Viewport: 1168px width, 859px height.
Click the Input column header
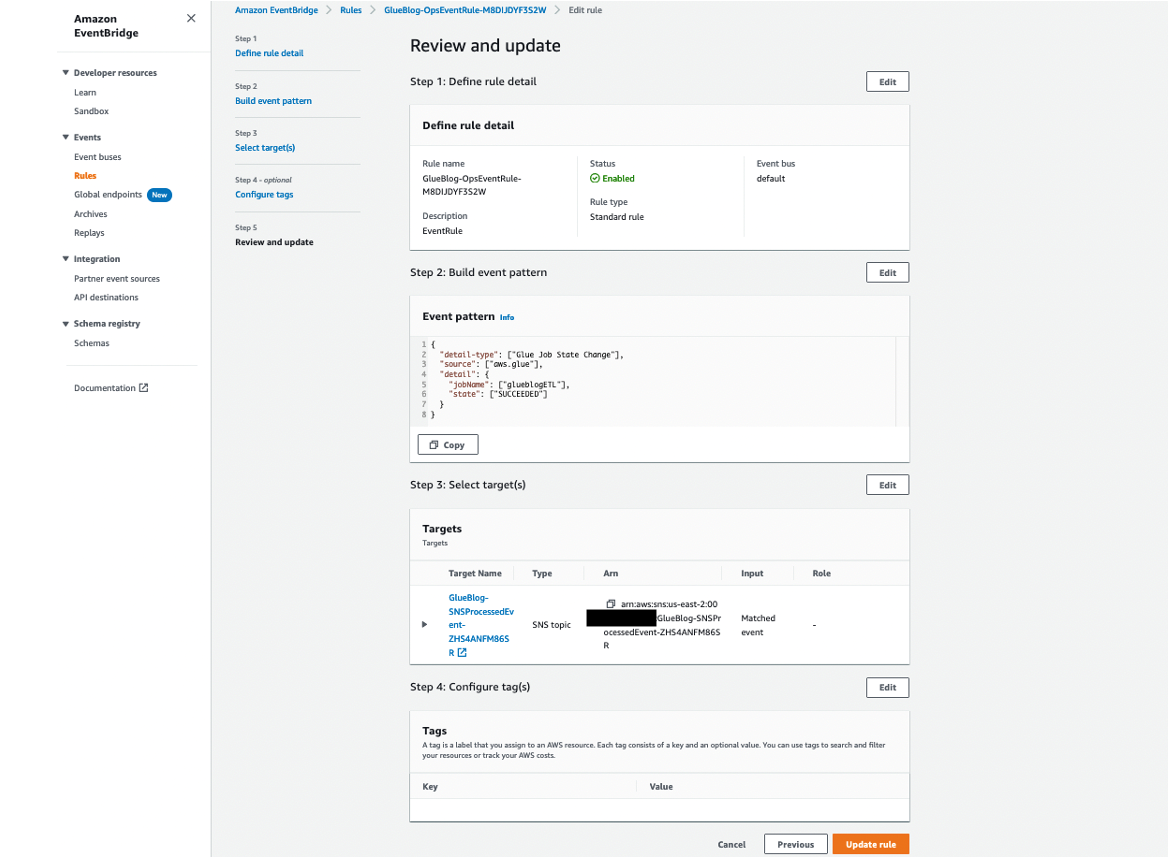(752, 574)
